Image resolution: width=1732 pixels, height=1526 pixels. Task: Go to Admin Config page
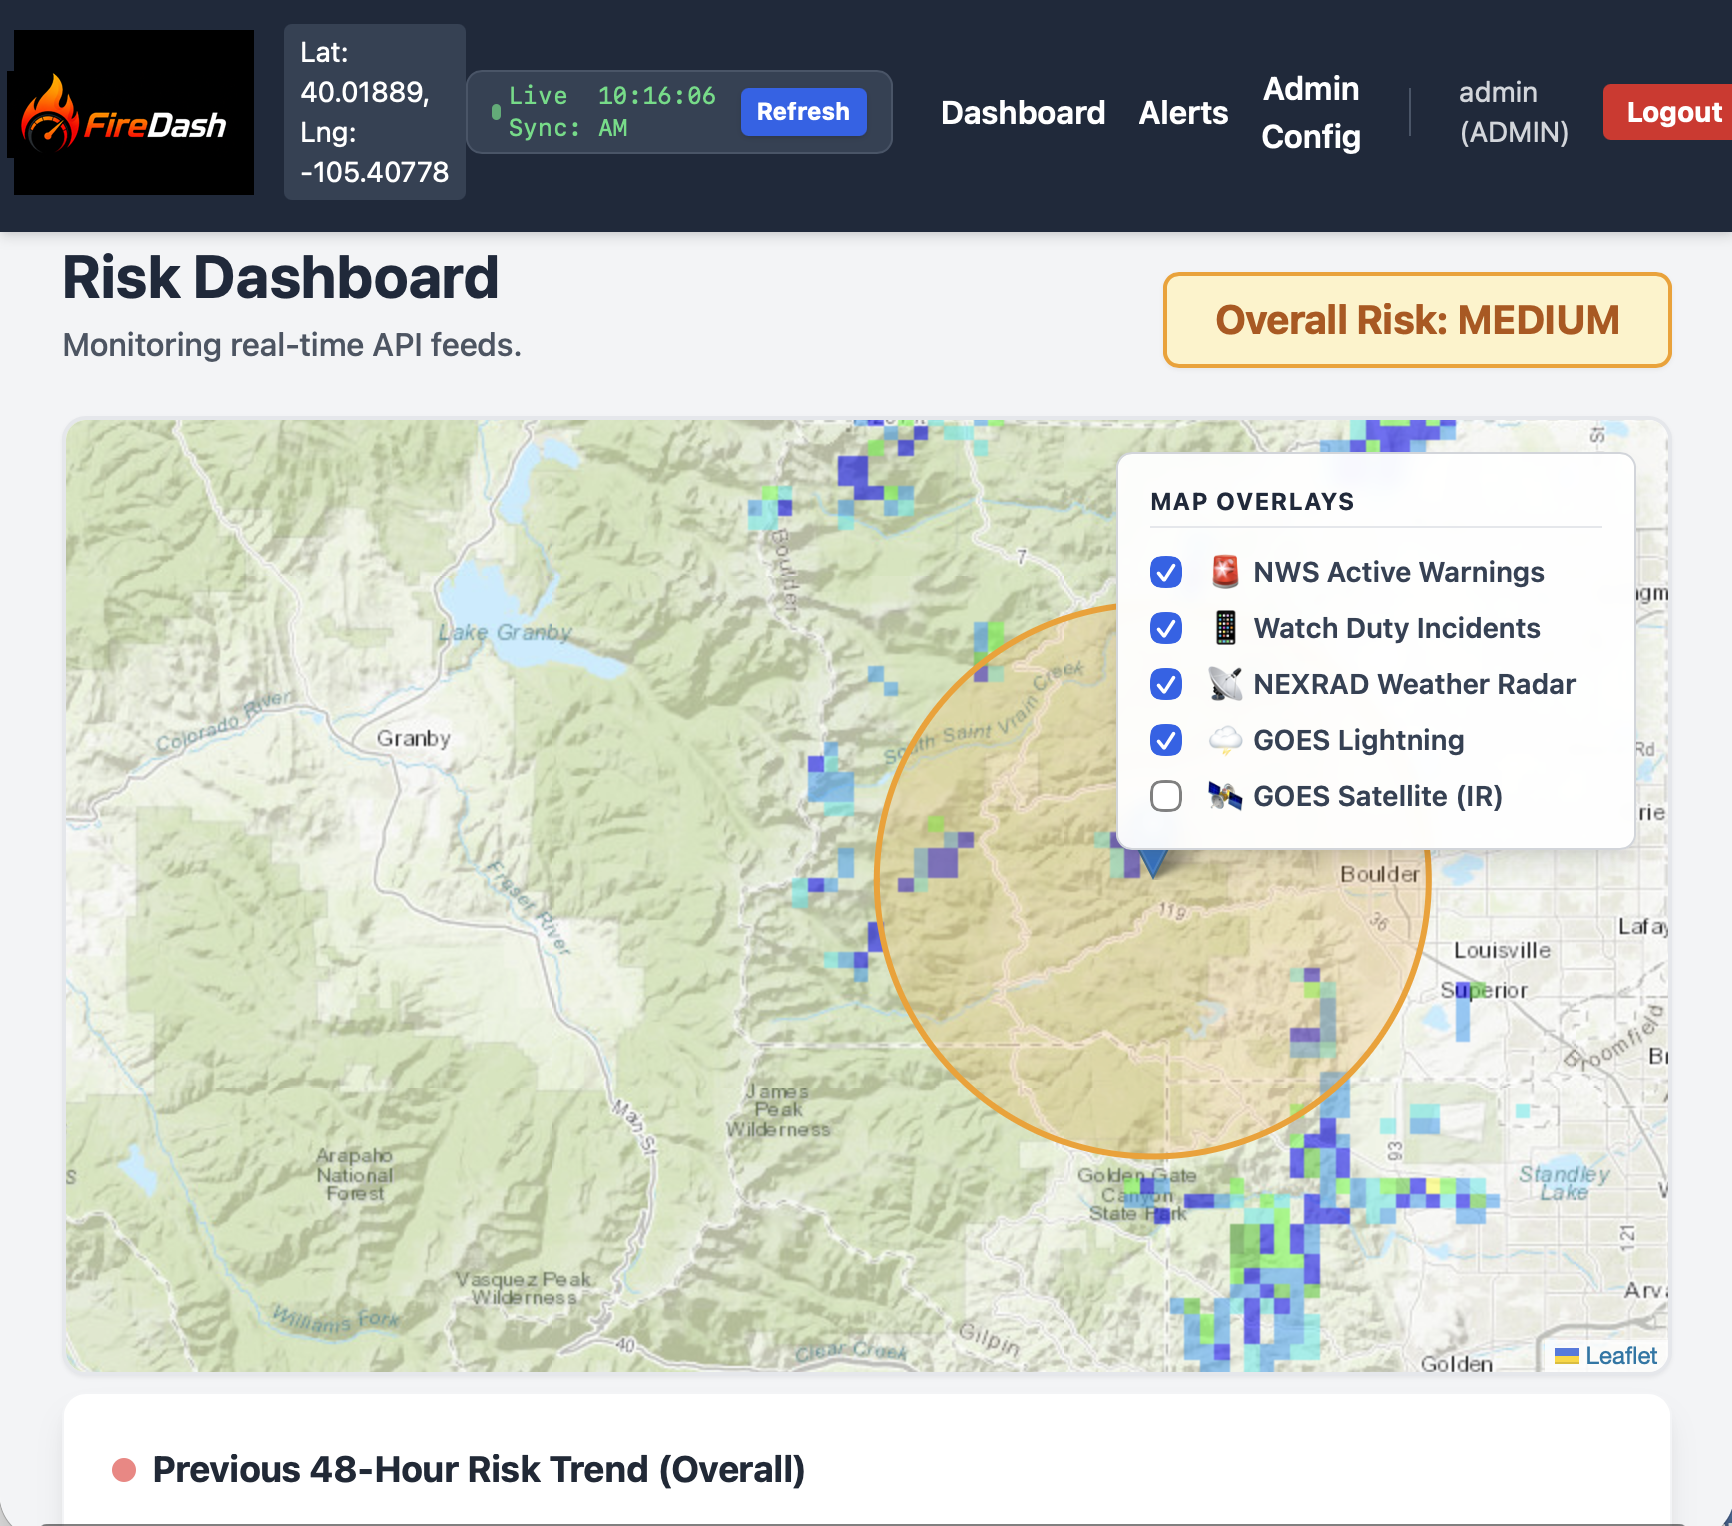click(x=1311, y=112)
